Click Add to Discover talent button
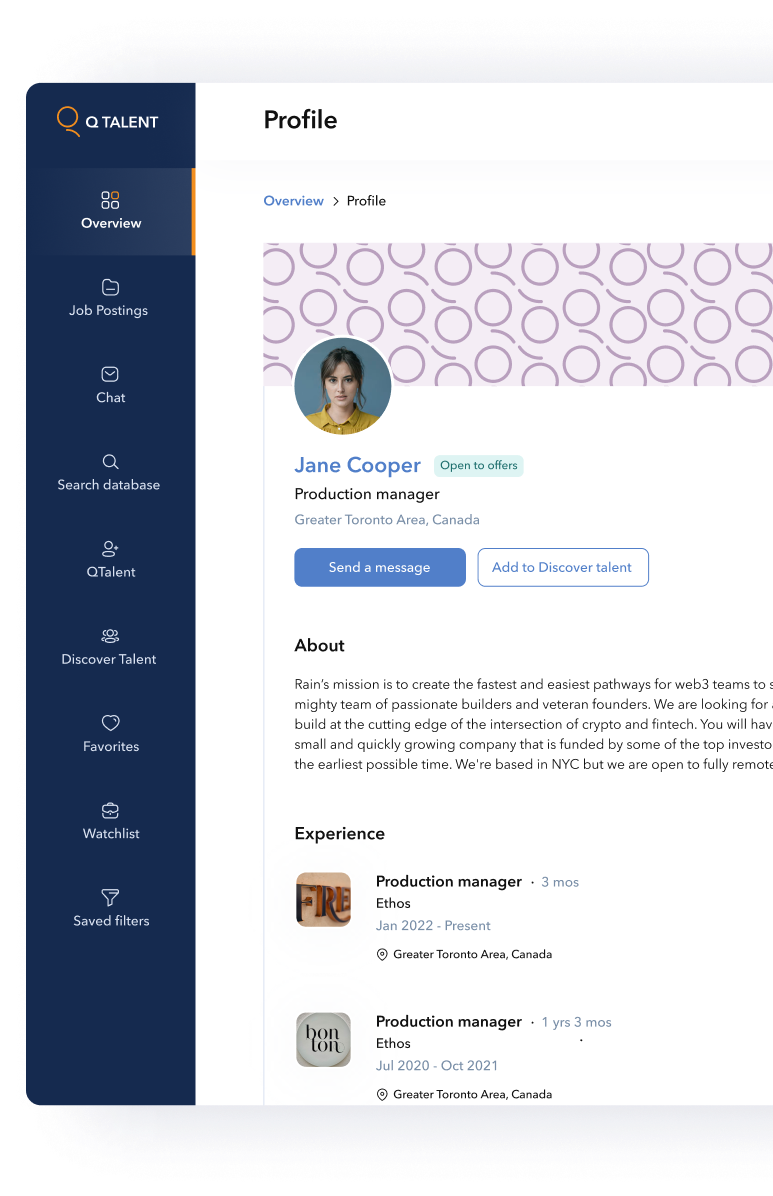 [x=562, y=567]
